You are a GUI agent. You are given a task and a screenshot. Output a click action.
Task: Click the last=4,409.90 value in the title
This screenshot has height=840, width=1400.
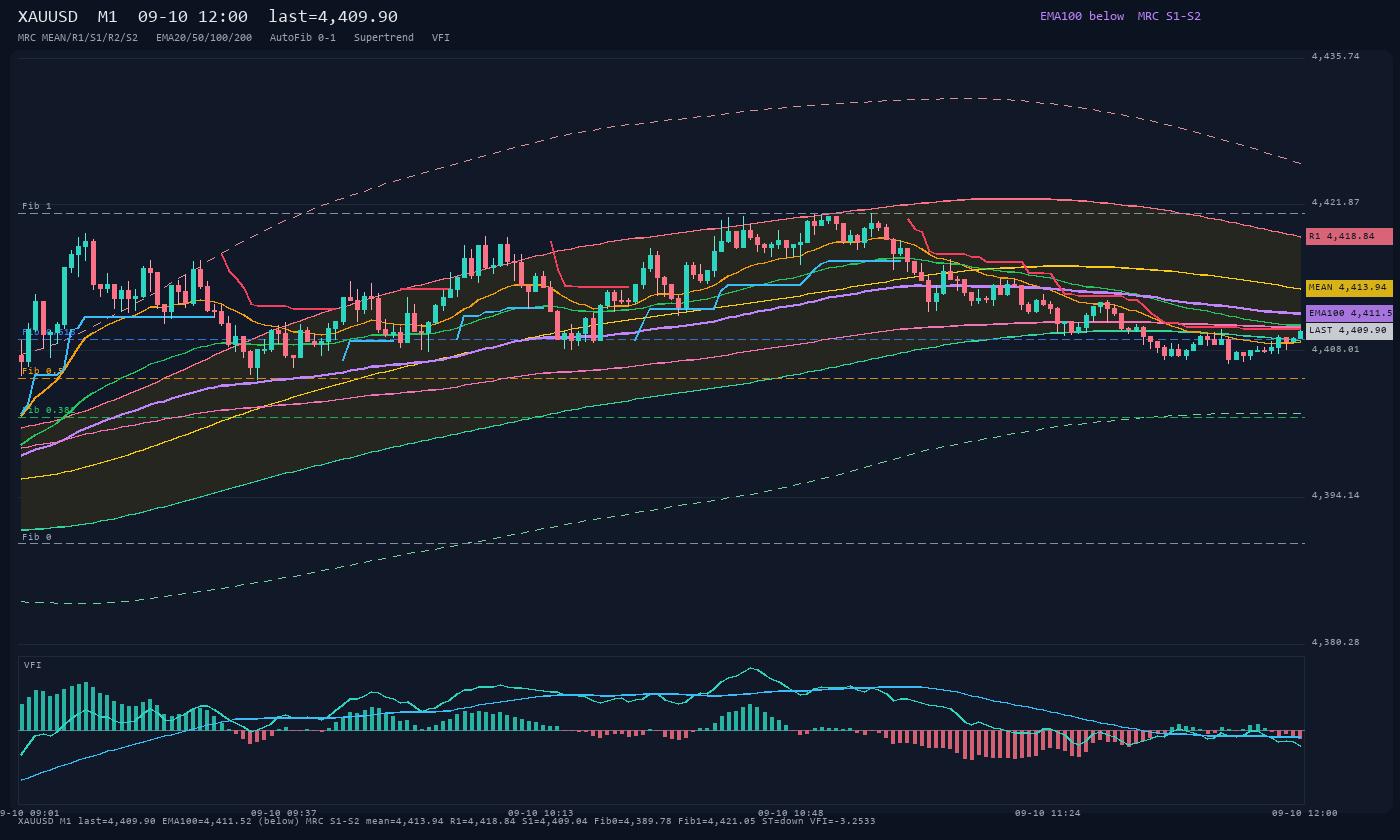pos(333,17)
